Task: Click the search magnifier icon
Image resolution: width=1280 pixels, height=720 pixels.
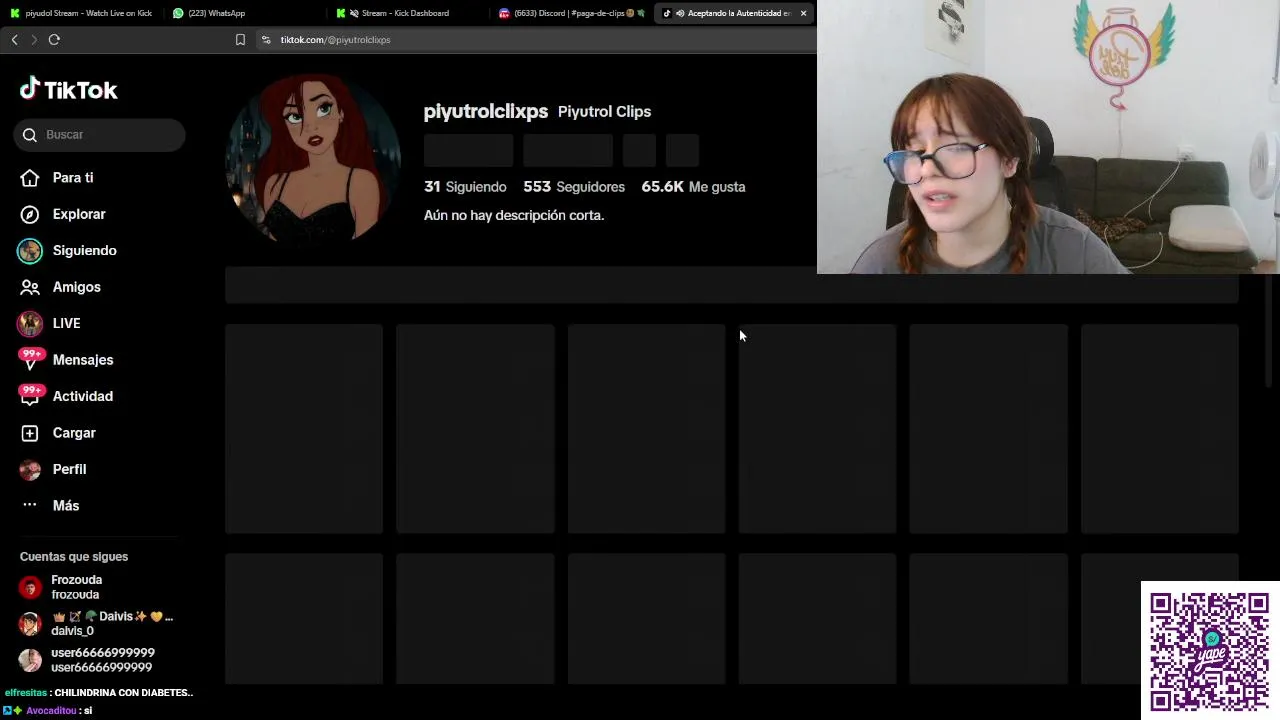Action: click(x=30, y=135)
